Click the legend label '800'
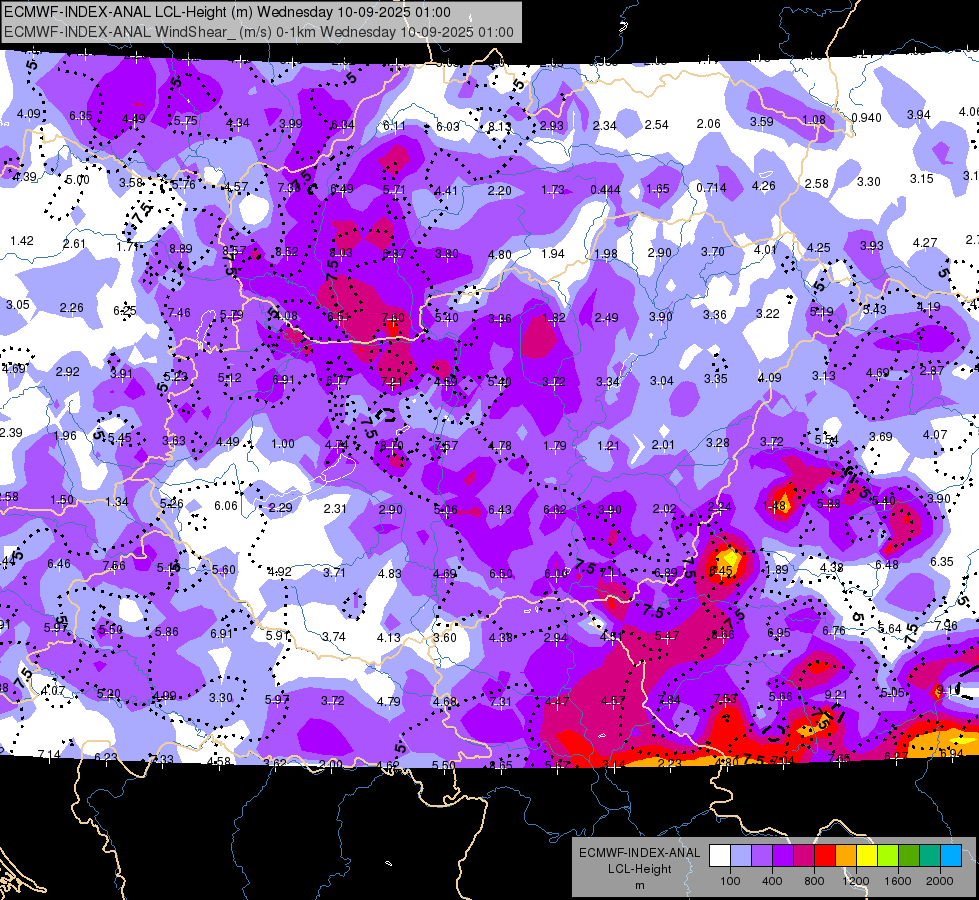This screenshot has width=979, height=900. pos(814,881)
